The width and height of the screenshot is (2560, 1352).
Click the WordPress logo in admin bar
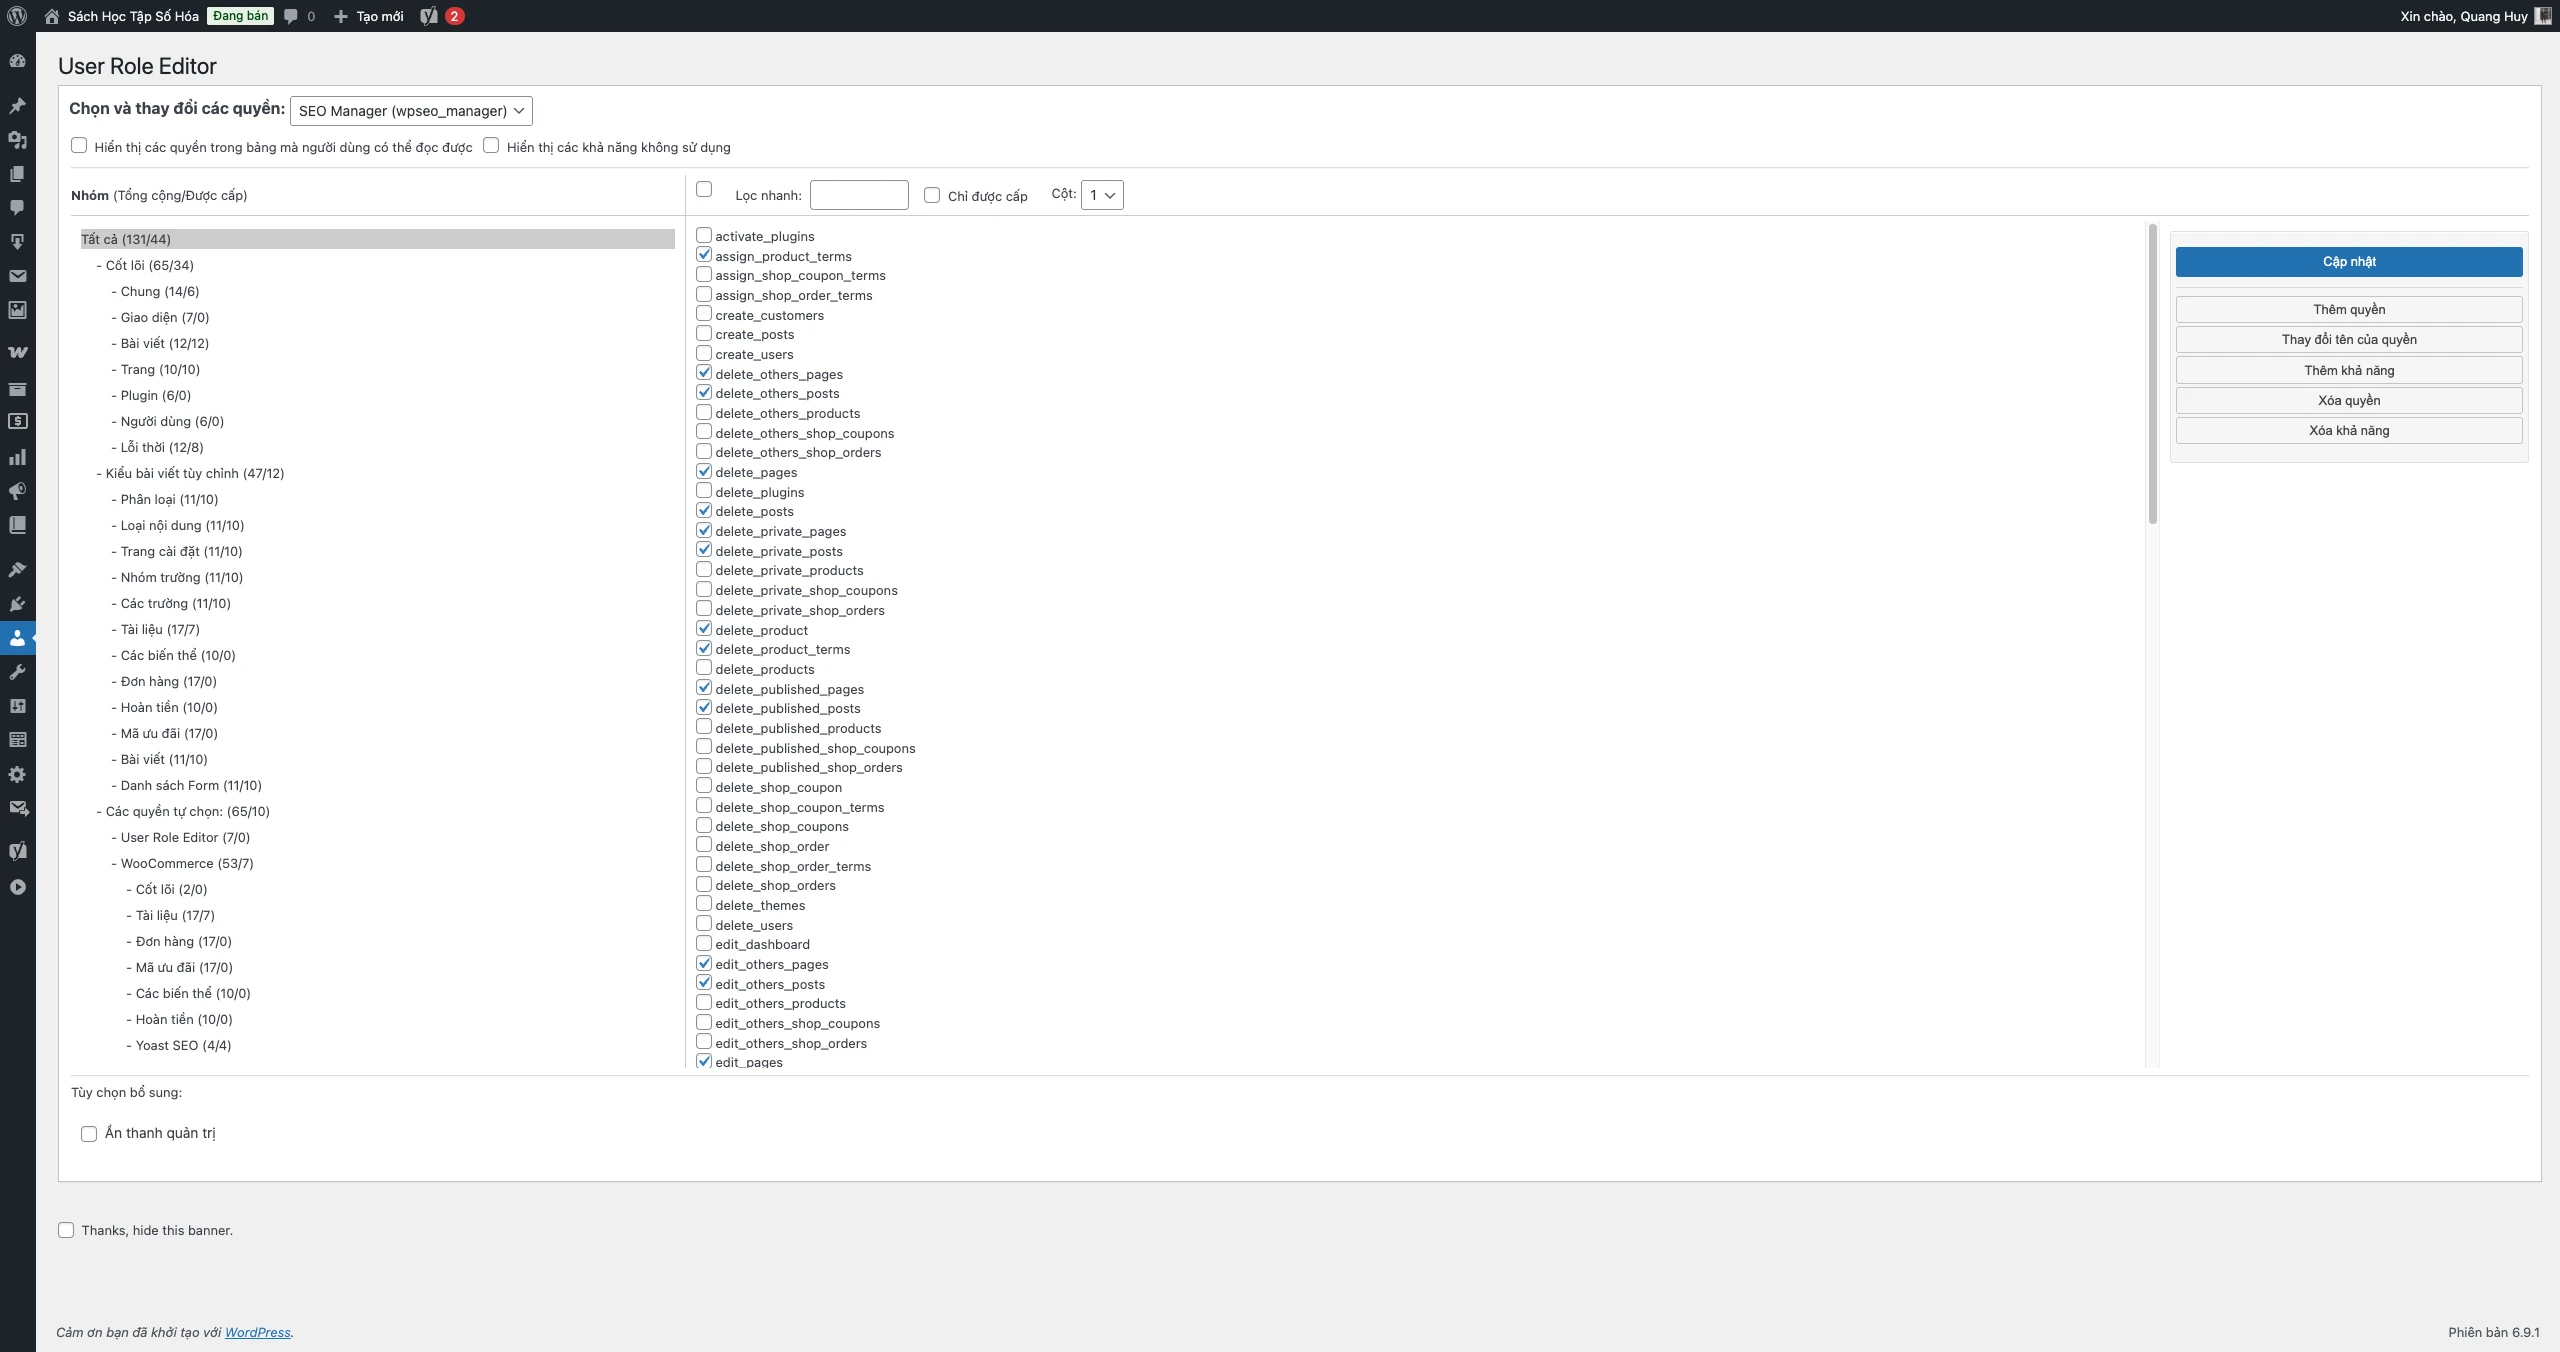click(x=17, y=16)
